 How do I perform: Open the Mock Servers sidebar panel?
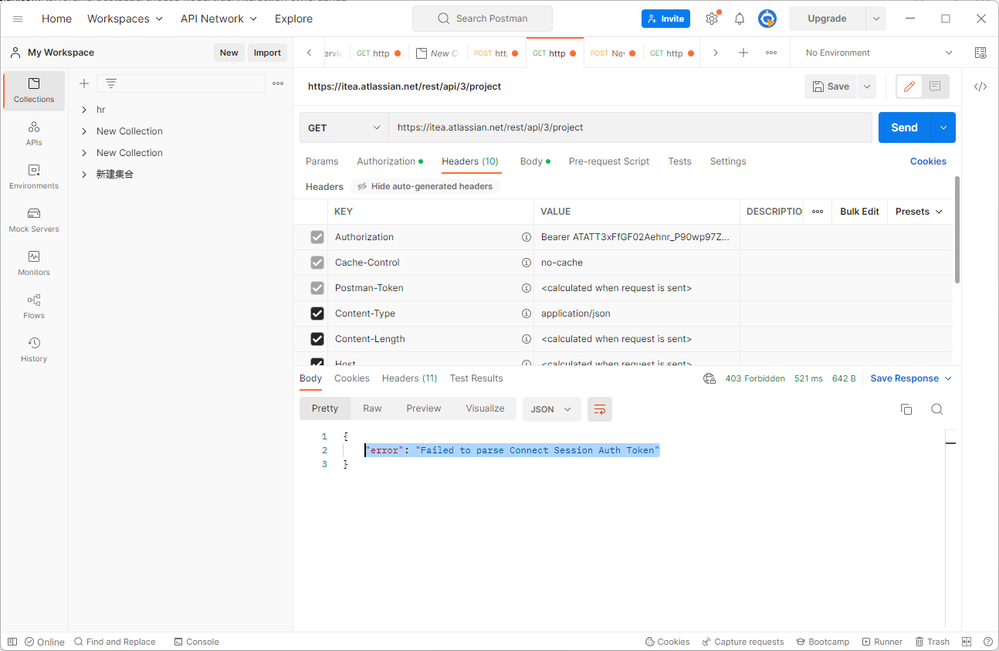[x=34, y=220]
